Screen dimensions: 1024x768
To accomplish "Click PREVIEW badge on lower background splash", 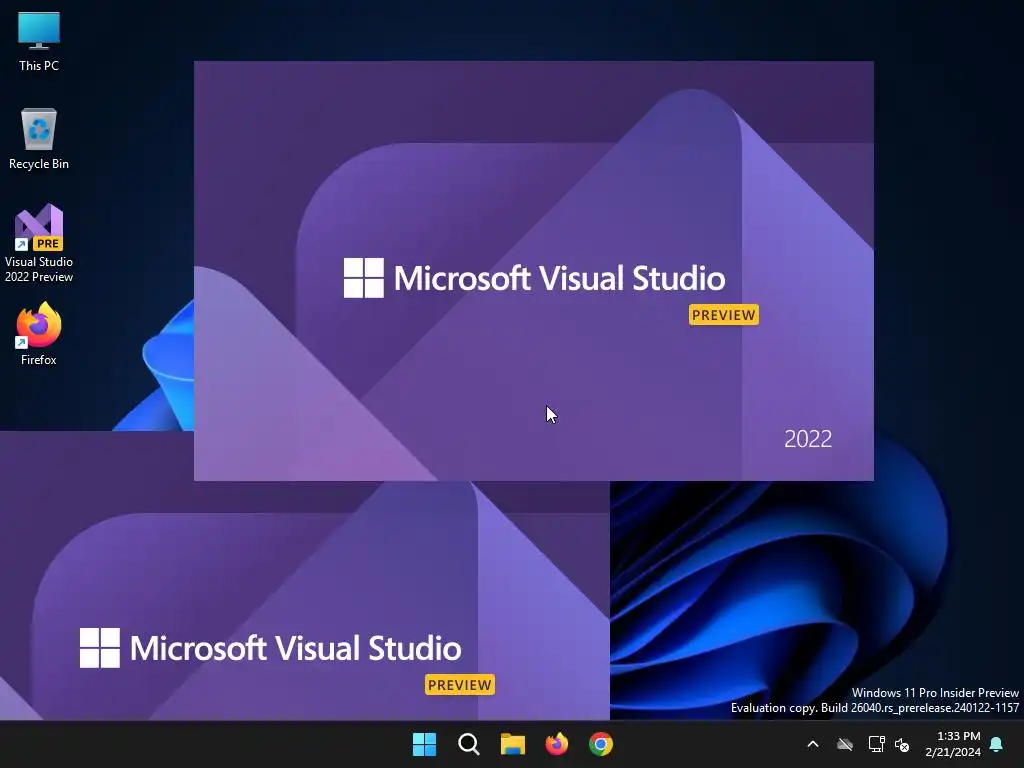I will point(460,684).
